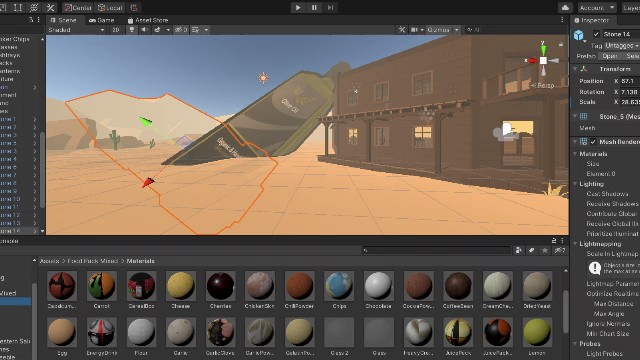This screenshot has height=360, width=640.
Task: Toggle scene audio with the speaker icon
Action: [x=144, y=30]
